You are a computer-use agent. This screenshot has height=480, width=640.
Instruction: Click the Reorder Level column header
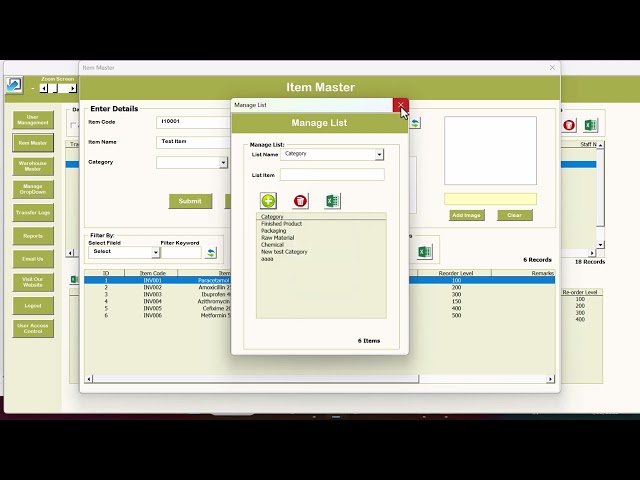(456, 273)
